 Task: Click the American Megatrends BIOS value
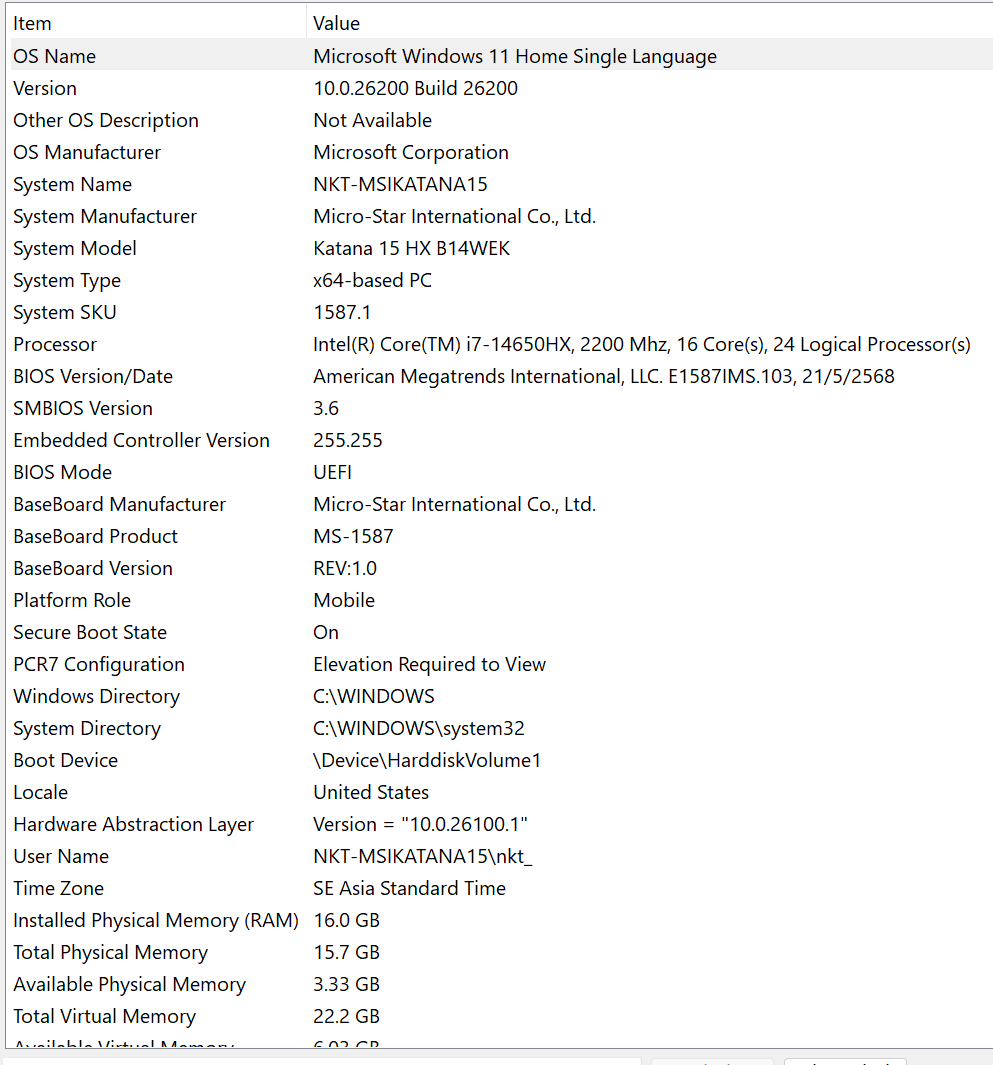pos(604,376)
